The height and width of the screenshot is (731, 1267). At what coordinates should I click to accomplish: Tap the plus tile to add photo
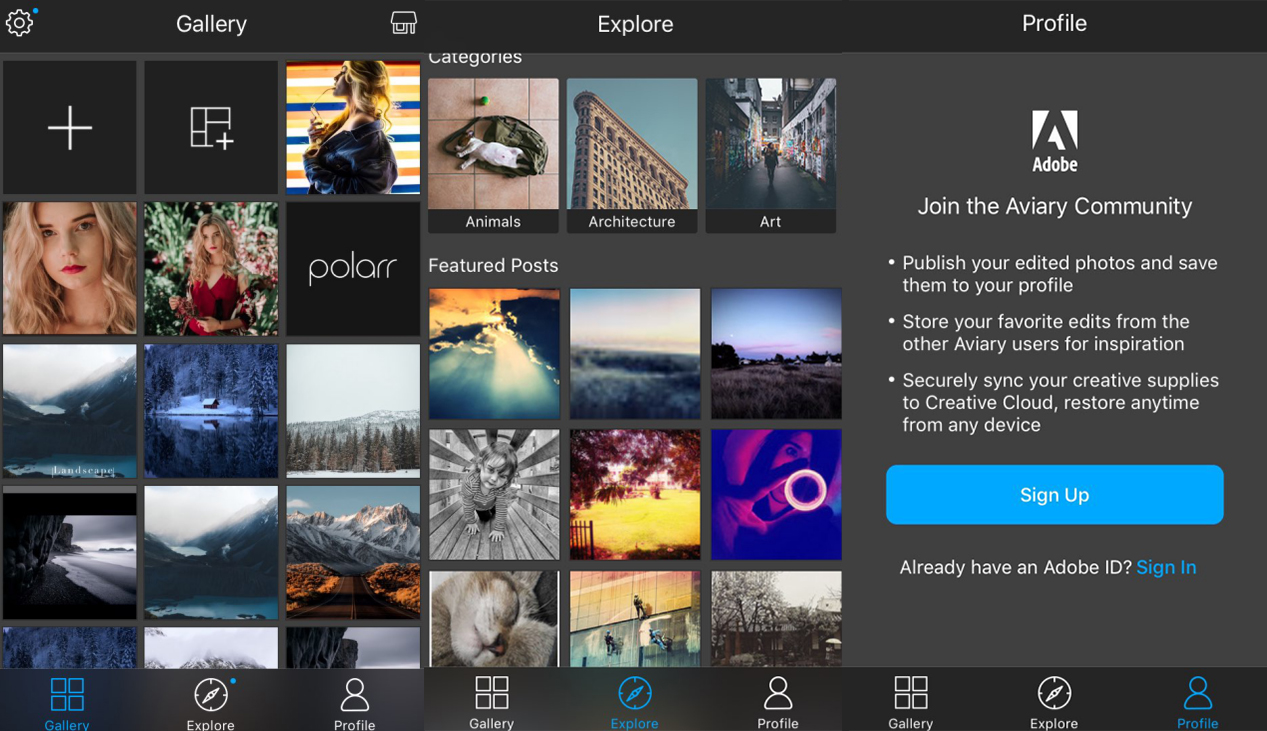click(70, 128)
